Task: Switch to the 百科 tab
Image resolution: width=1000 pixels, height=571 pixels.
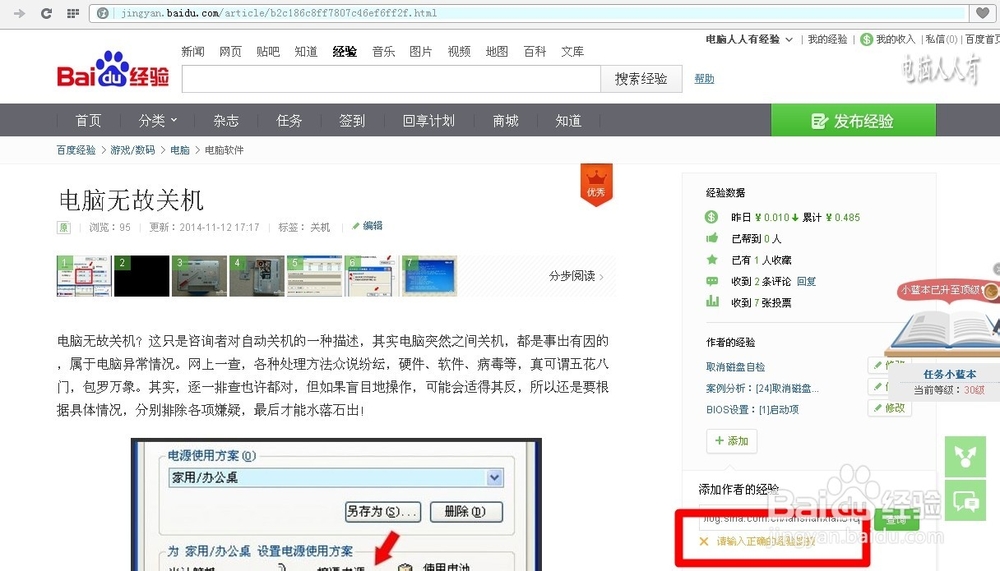Action: [534, 52]
